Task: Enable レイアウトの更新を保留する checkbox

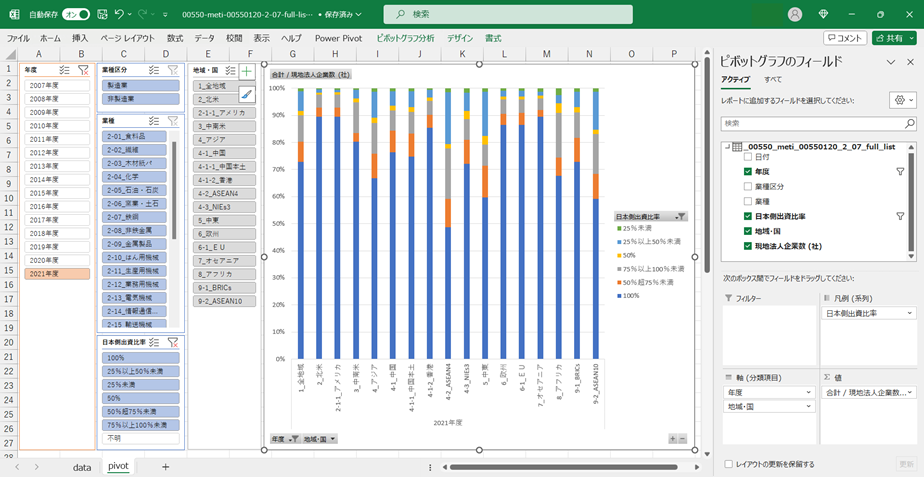Action: (x=727, y=464)
